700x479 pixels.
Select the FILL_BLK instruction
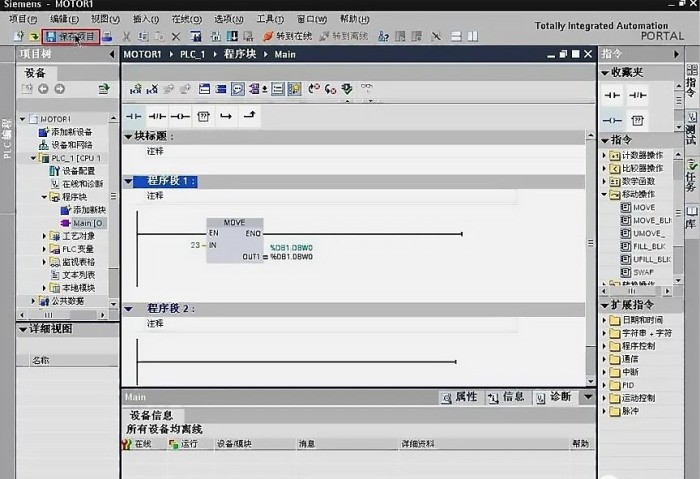(643, 246)
